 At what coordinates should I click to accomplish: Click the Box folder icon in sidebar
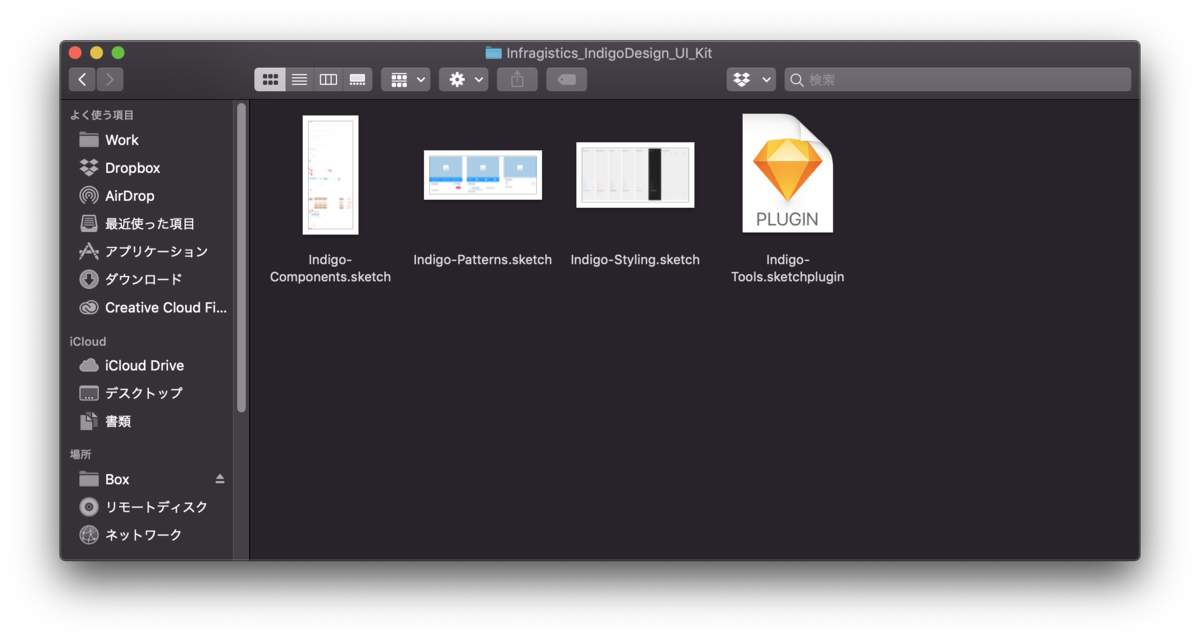(x=89, y=479)
